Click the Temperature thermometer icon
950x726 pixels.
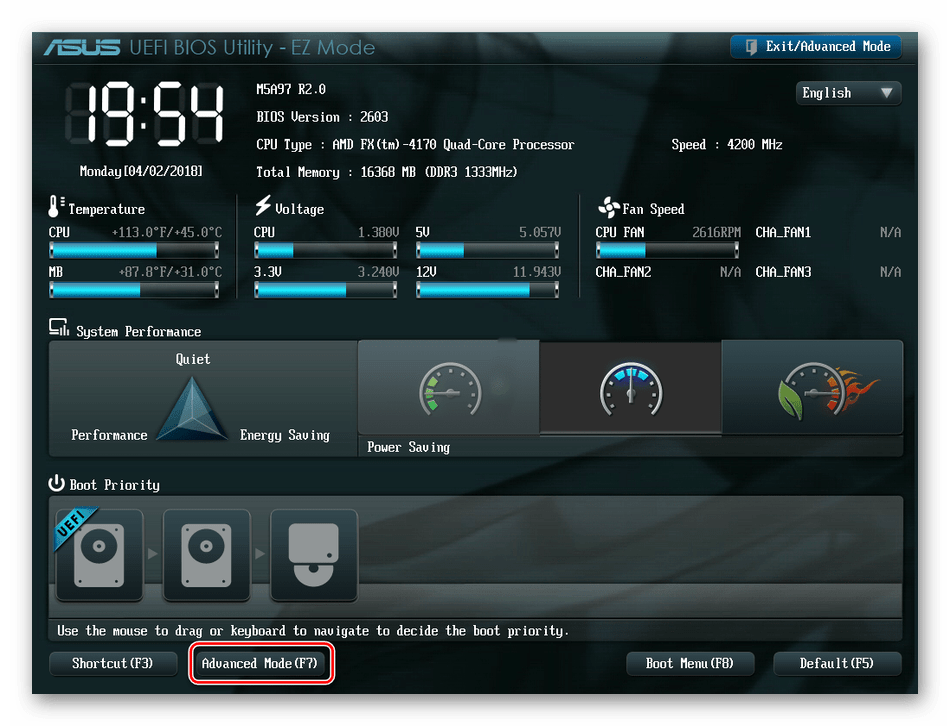click(56, 206)
